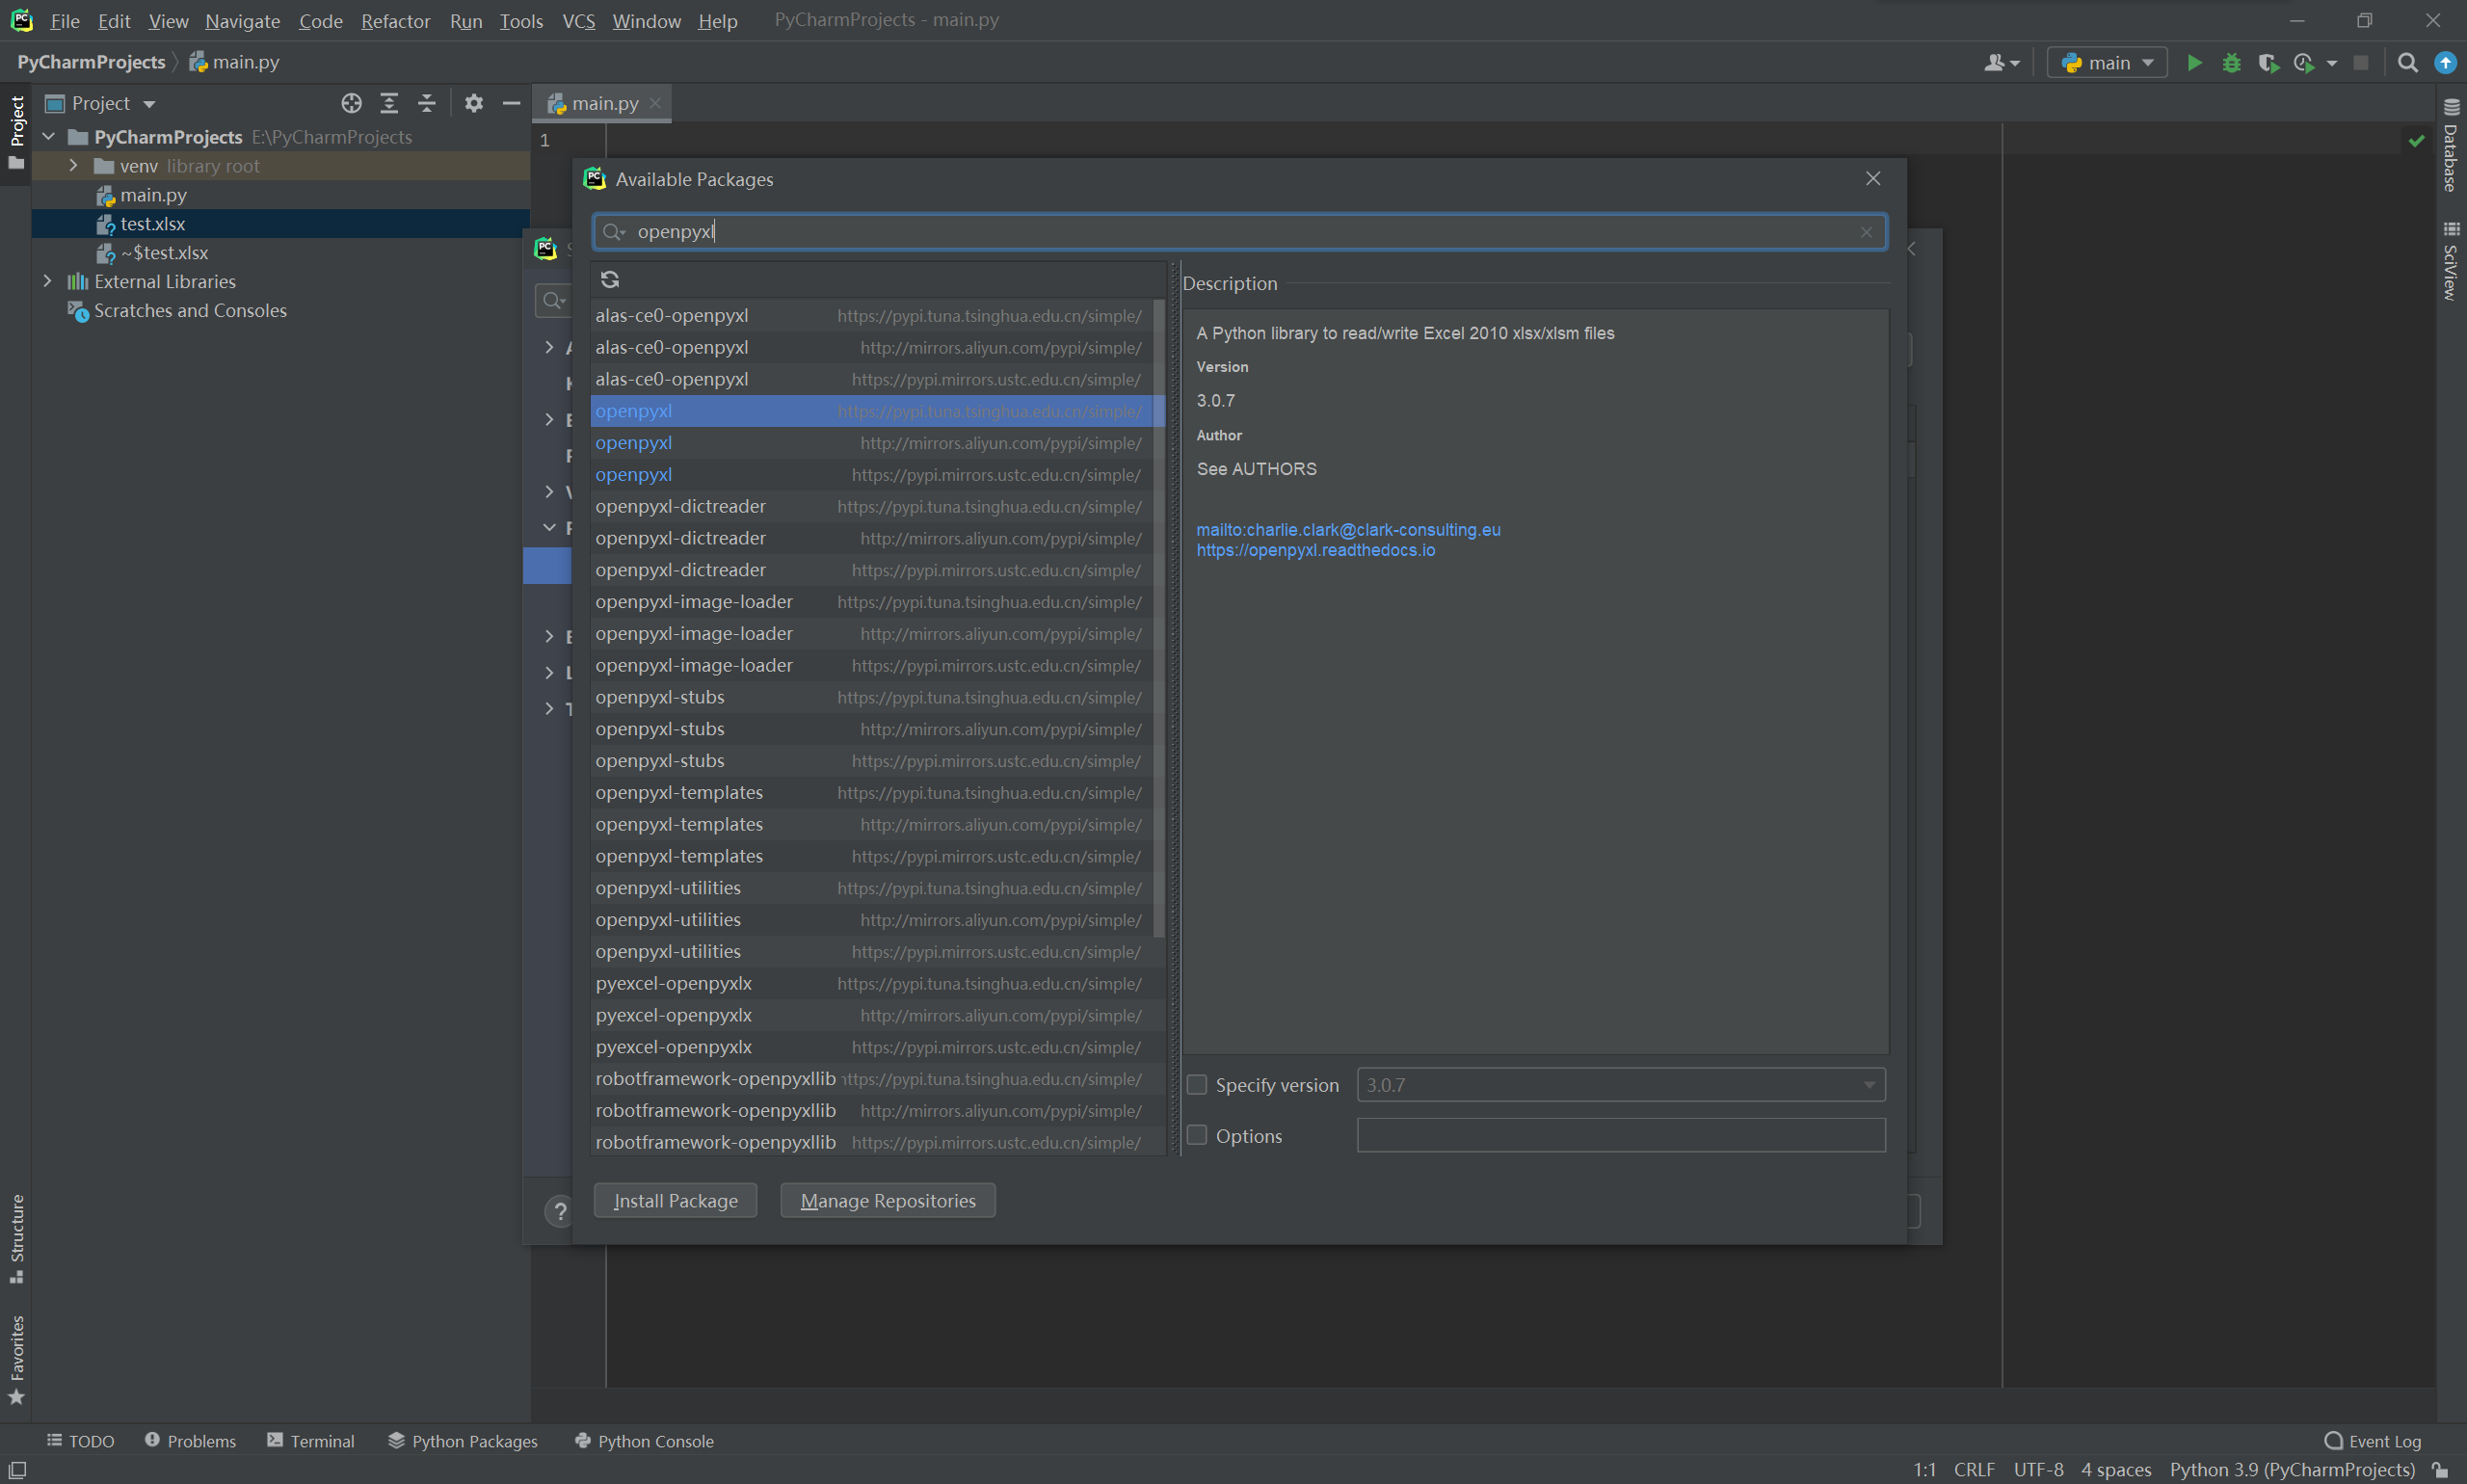Click the CRLF line separator widget

coord(1974,1470)
